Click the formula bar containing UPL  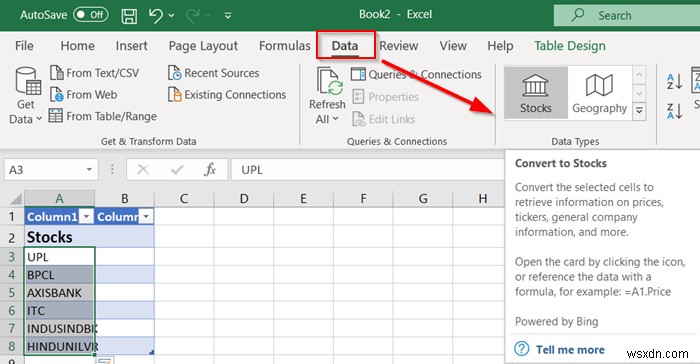point(368,170)
